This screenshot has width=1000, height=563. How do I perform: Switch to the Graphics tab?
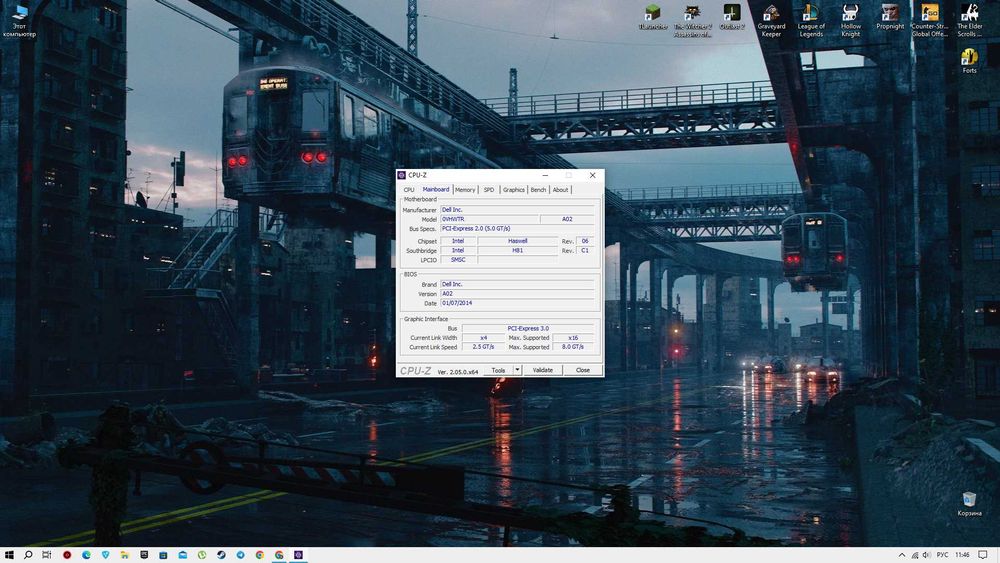(x=513, y=189)
